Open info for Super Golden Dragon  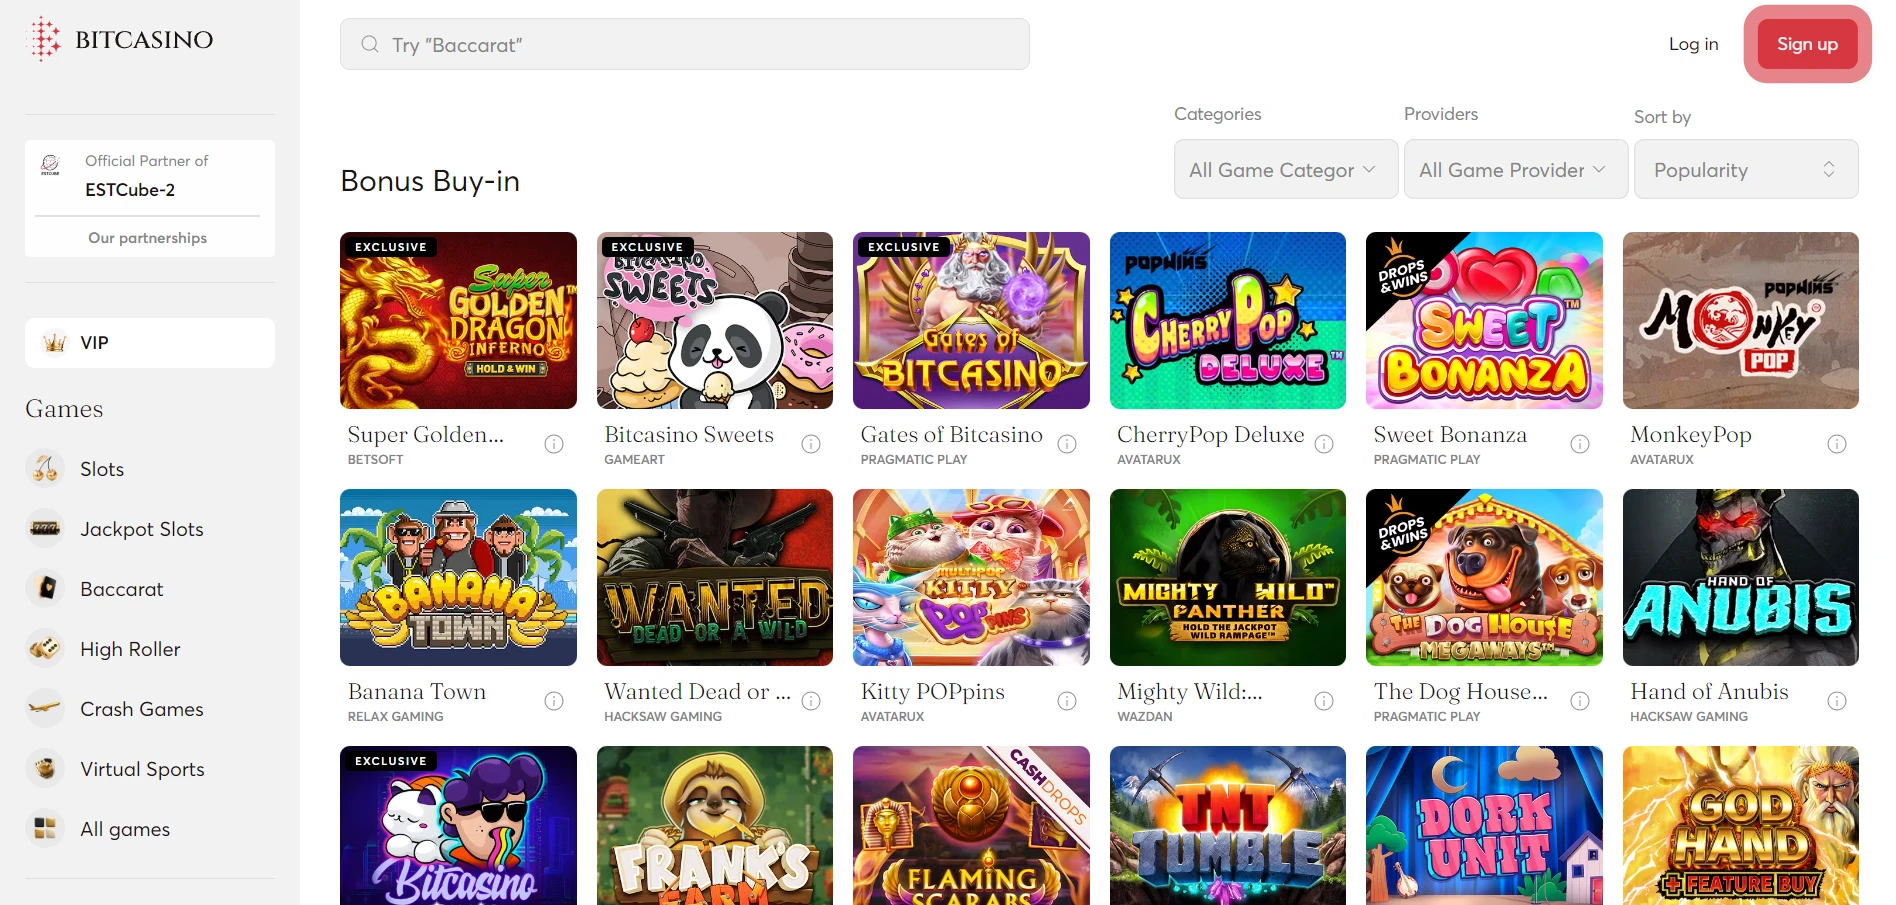coord(554,444)
